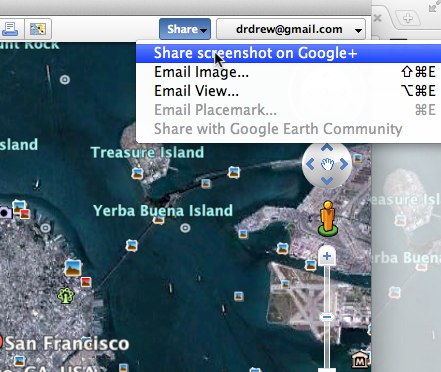Click the Print toolbar icon
Image resolution: width=441 pixels, height=372 pixels.
click(10, 29)
